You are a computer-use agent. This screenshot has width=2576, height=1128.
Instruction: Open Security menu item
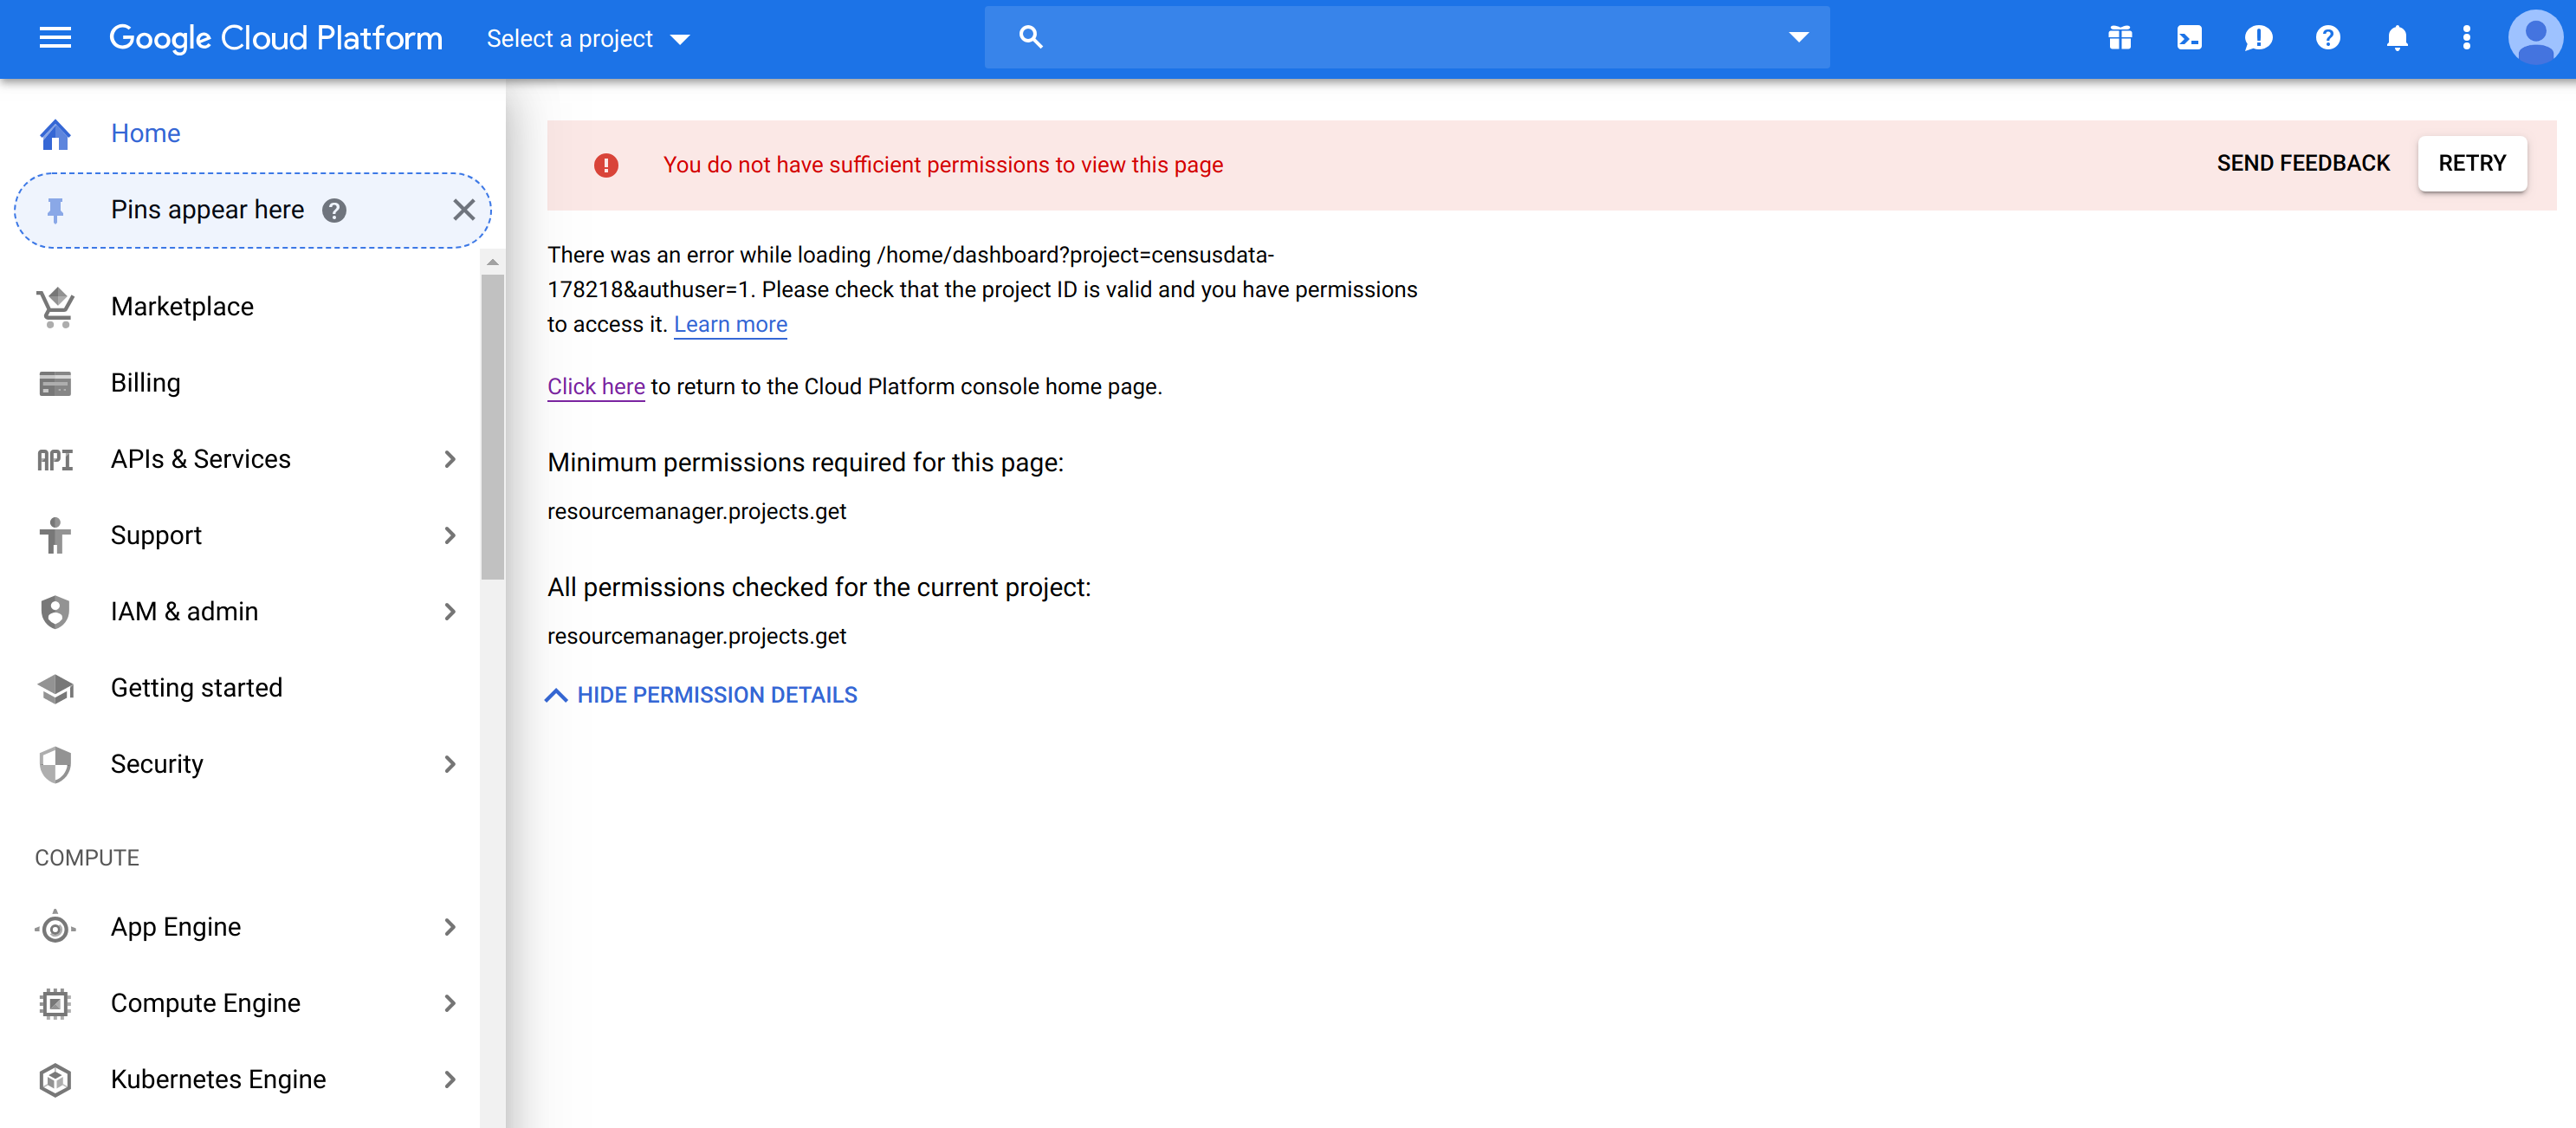[x=157, y=764]
